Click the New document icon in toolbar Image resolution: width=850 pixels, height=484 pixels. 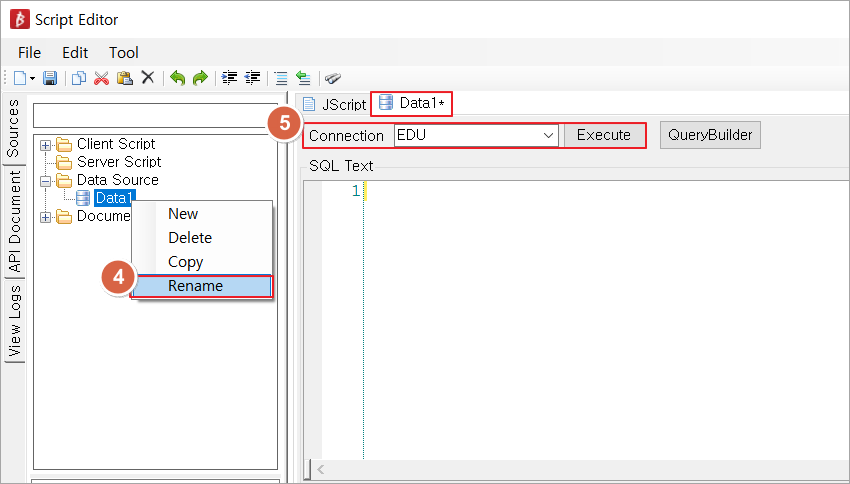coord(19,77)
